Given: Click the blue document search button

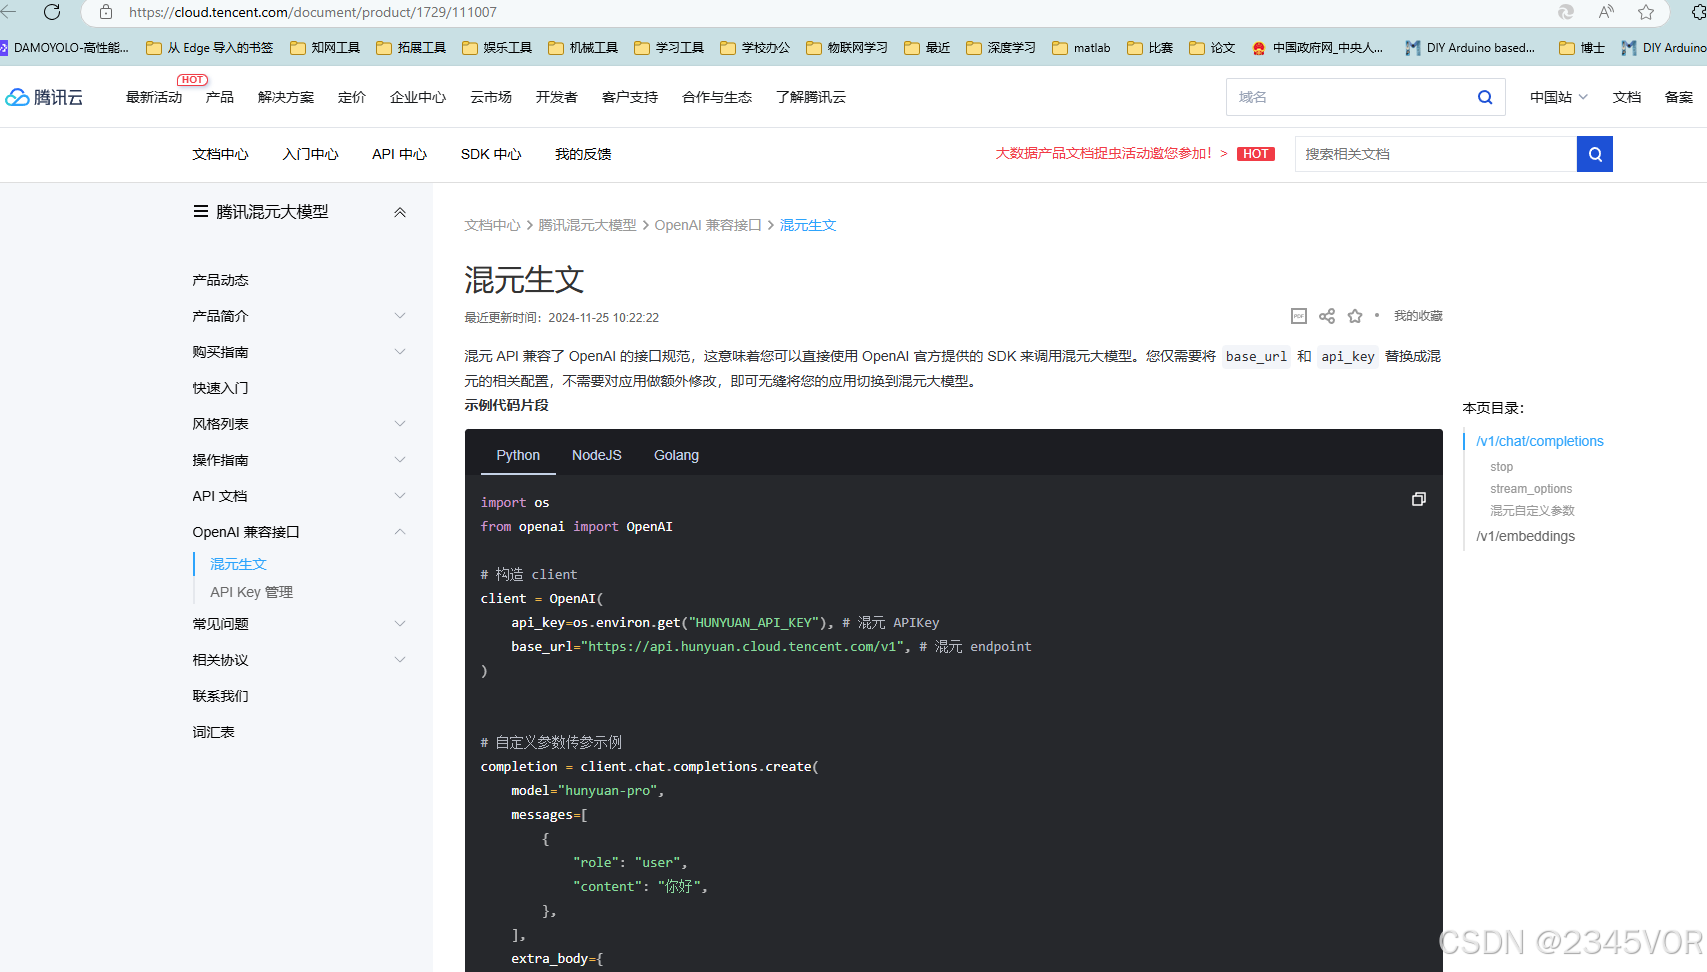Looking at the screenshot, I should click(1595, 154).
